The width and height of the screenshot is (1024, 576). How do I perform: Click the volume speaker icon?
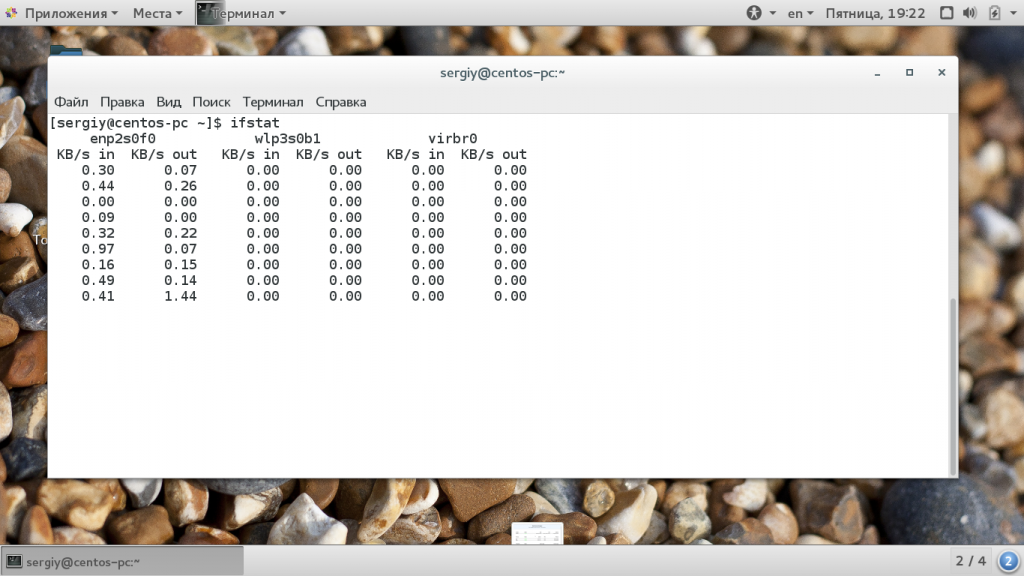968,13
